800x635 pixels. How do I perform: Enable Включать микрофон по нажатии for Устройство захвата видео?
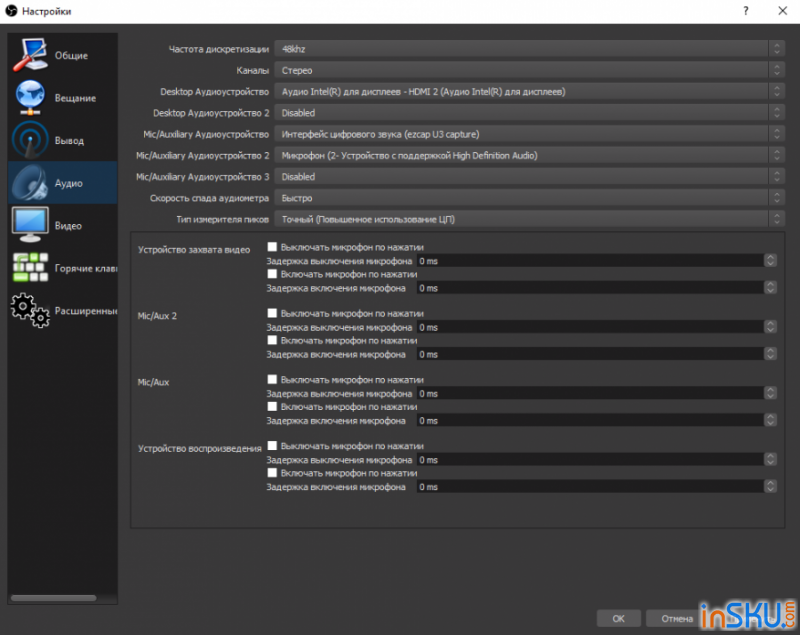click(272, 274)
